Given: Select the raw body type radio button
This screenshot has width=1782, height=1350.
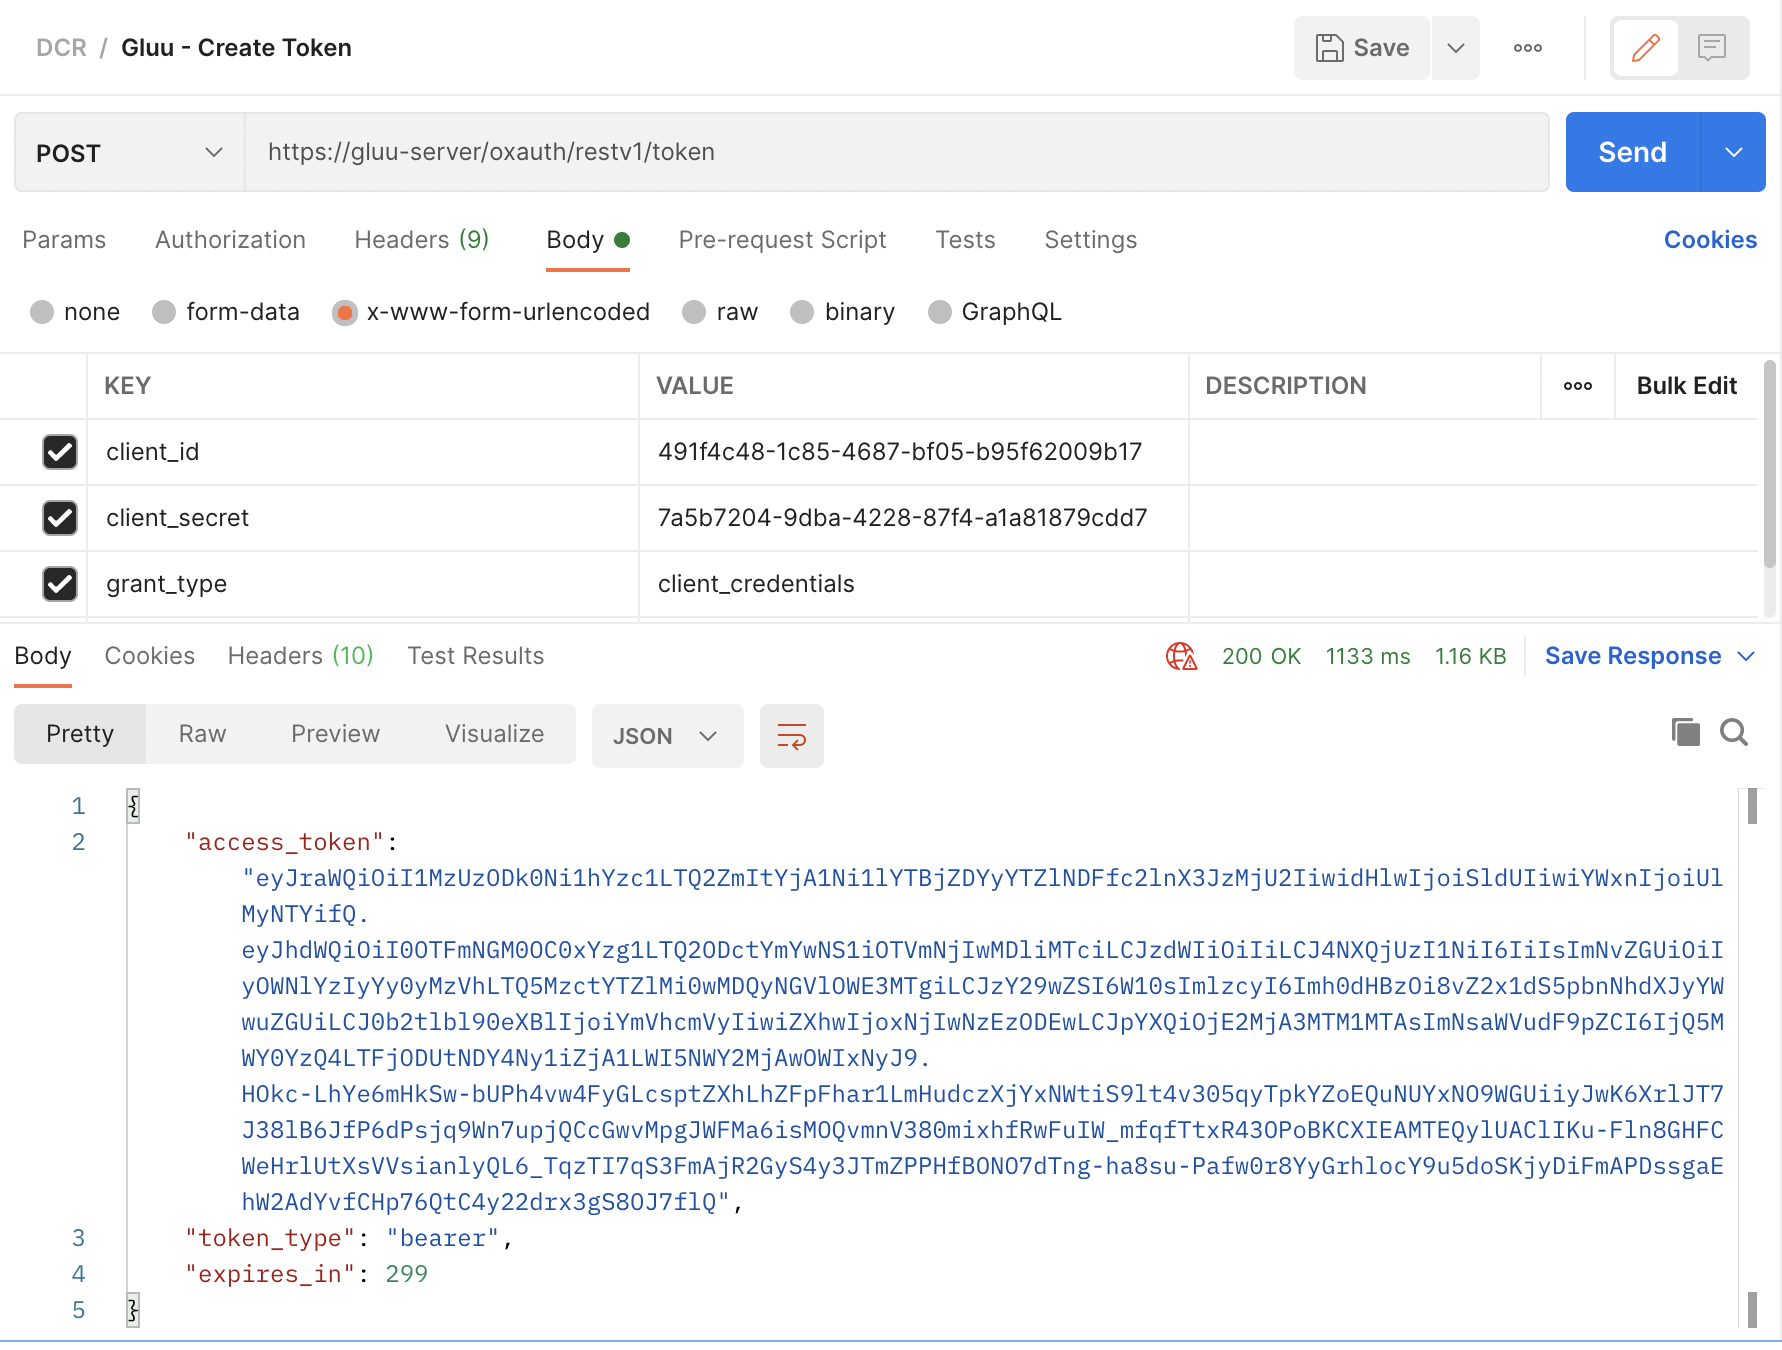Looking at the screenshot, I should point(694,313).
